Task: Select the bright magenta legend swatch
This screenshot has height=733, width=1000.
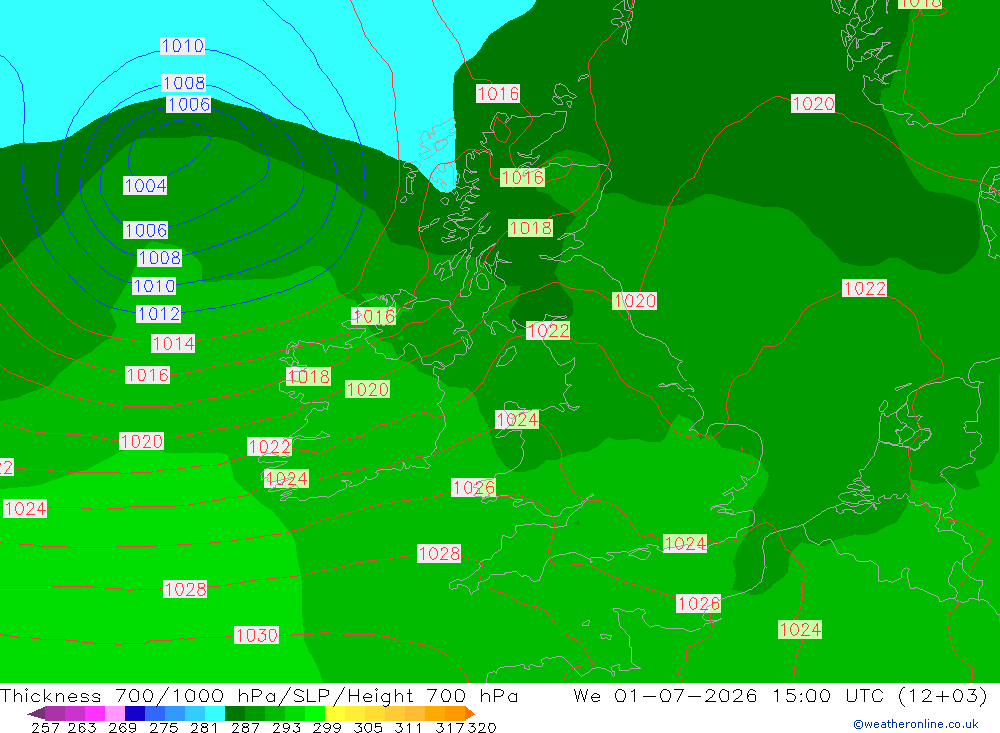Action: [x=94, y=713]
